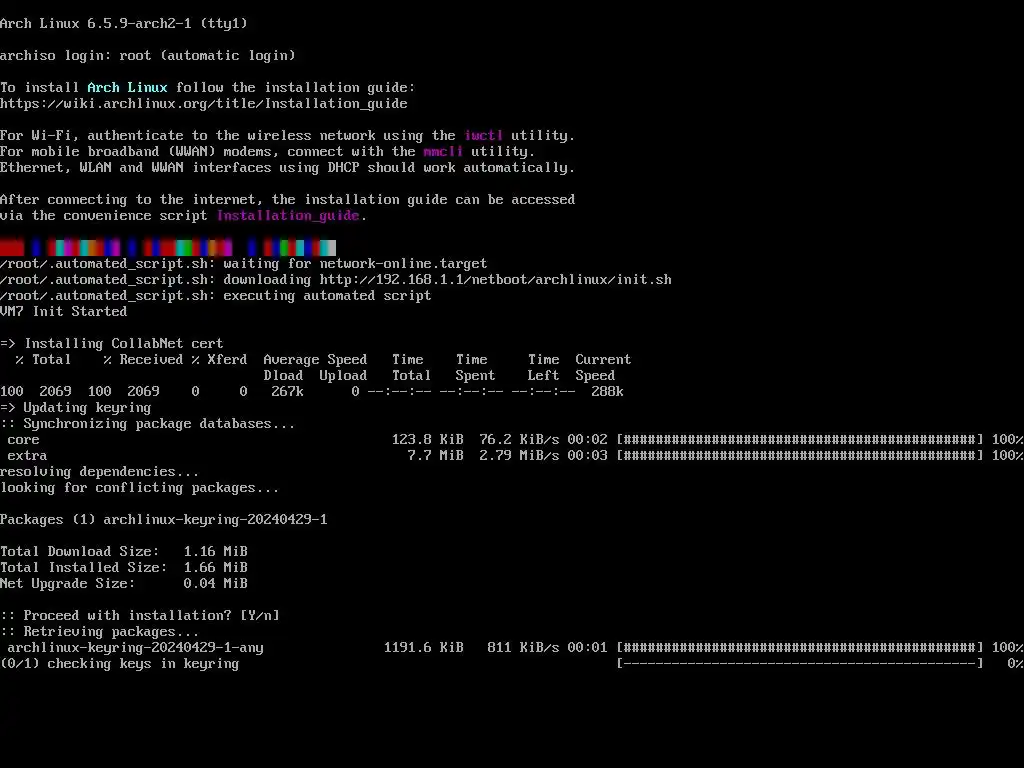
Task: Click ':: Retrieving packages...' line
Action: coord(100,632)
